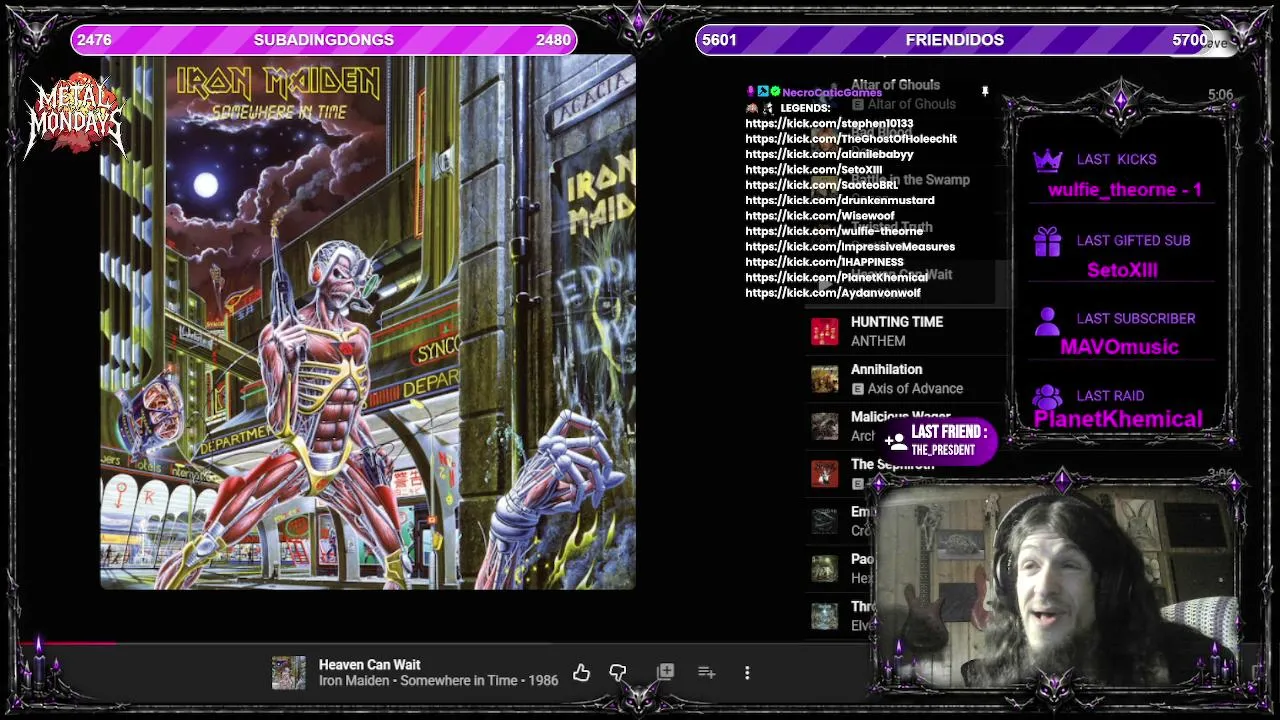Open the kick.com/alanilebabyy link

(829, 155)
